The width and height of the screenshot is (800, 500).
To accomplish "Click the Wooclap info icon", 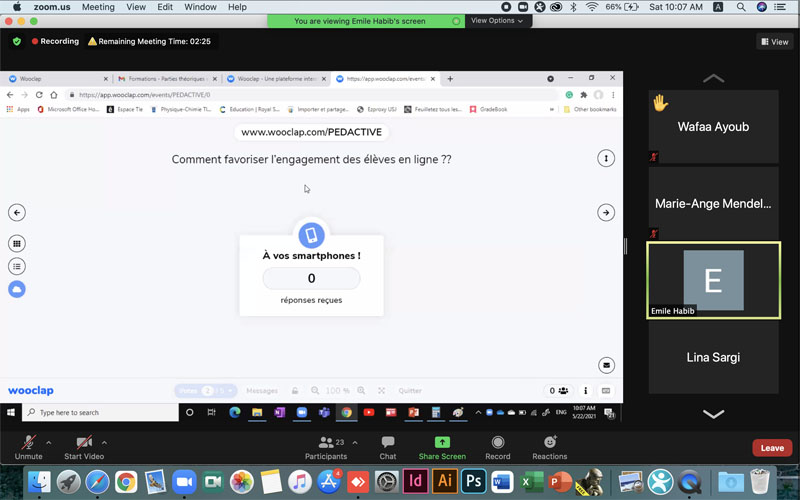I will pos(585,391).
